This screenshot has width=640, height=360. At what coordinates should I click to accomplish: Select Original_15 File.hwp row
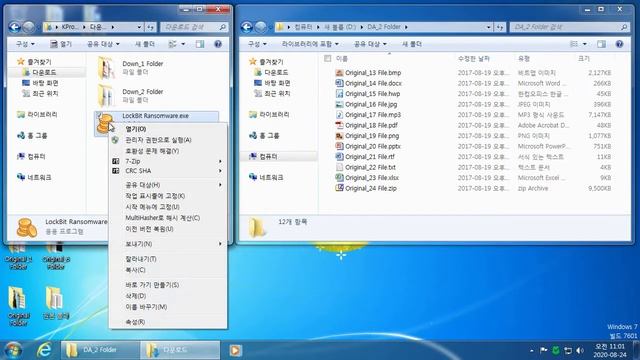point(473,94)
